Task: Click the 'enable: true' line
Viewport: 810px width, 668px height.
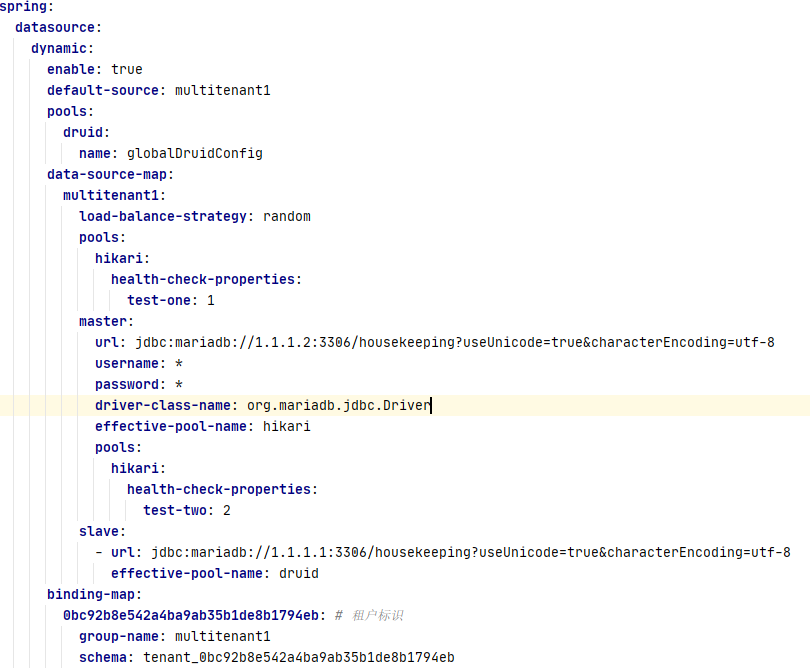Action: coord(95,69)
